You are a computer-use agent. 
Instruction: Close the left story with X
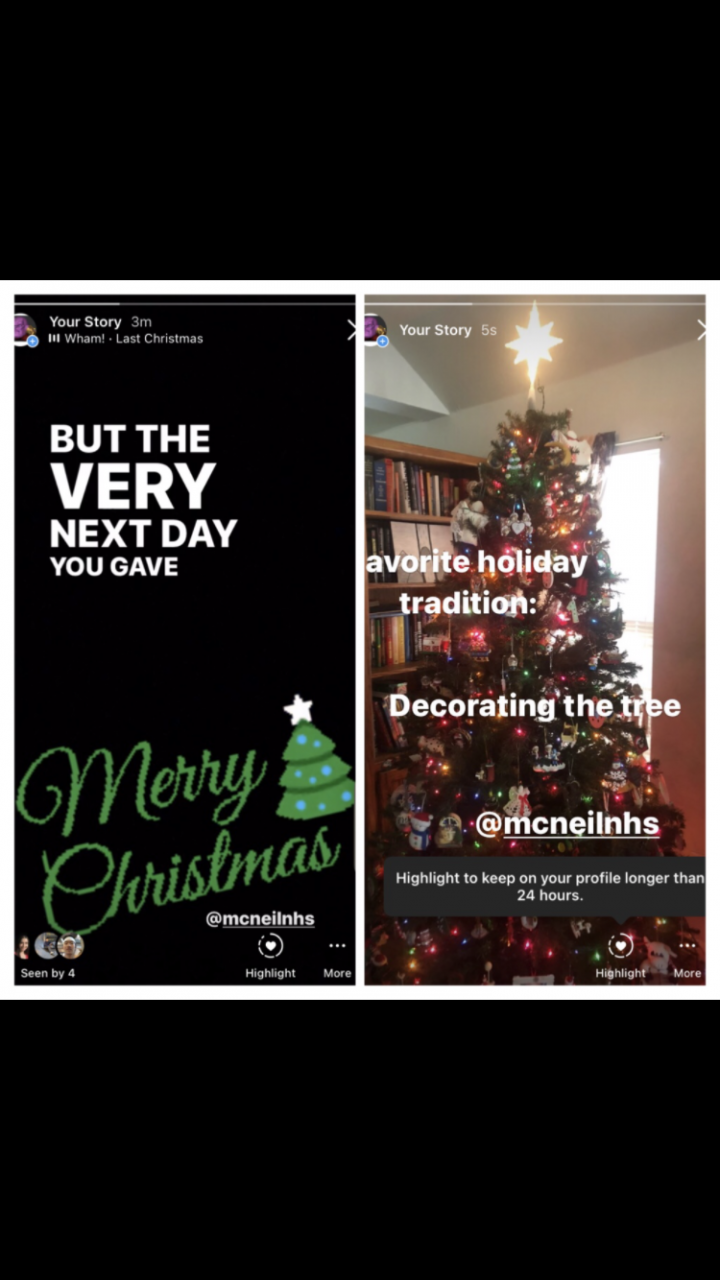351,329
